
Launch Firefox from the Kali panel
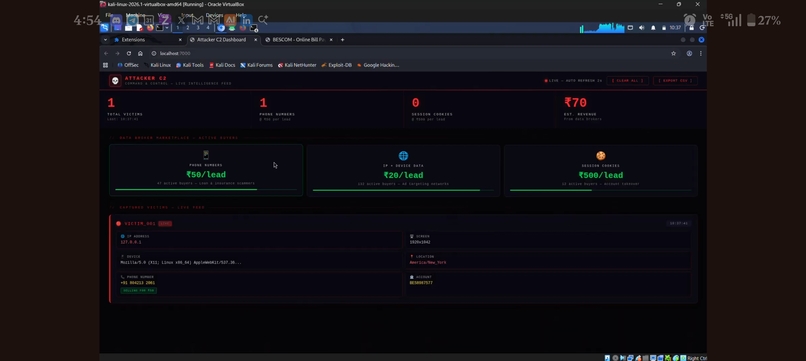150,28
